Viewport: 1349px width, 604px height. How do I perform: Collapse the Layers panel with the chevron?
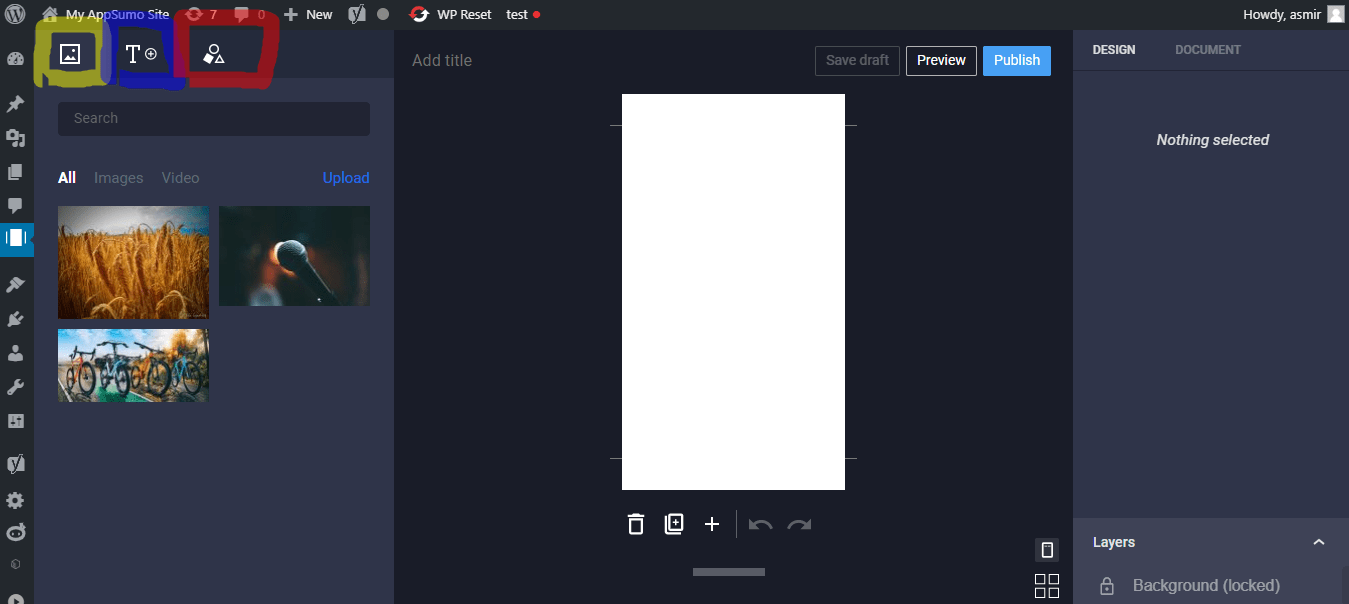(1319, 542)
